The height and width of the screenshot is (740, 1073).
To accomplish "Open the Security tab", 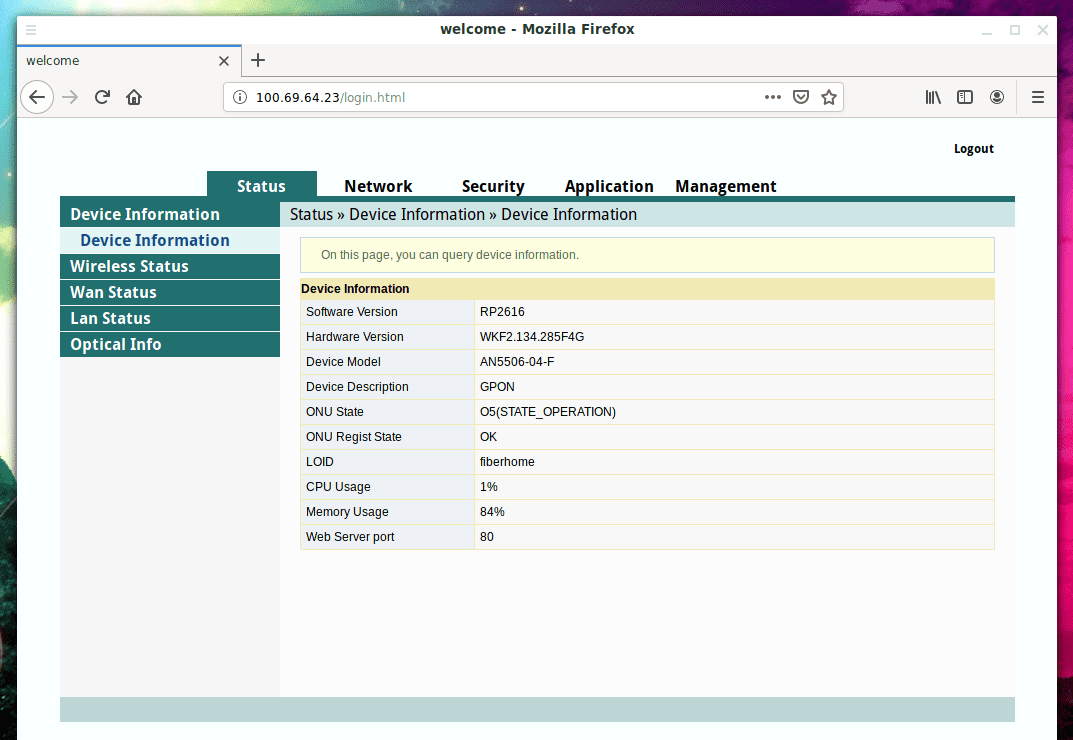I will [x=493, y=186].
